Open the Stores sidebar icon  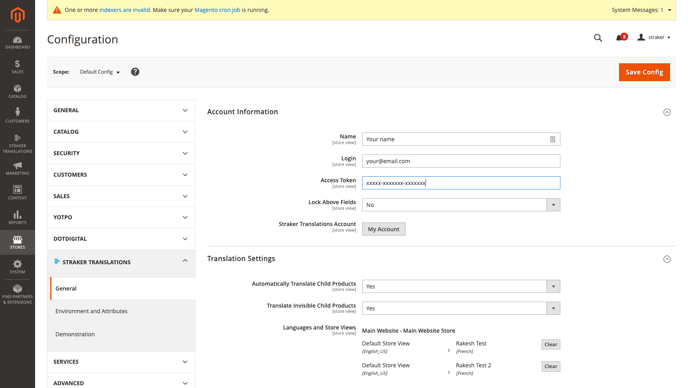pos(17,242)
